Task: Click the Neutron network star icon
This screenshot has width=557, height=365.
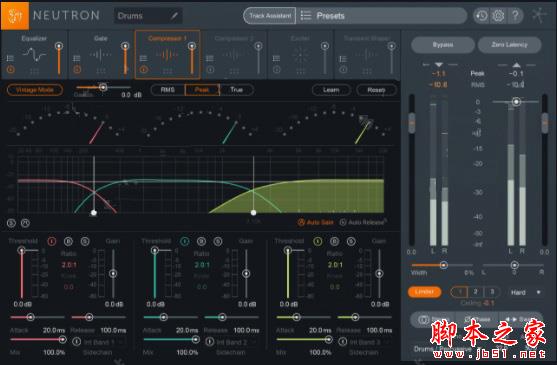Action: (x=539, y=15)
